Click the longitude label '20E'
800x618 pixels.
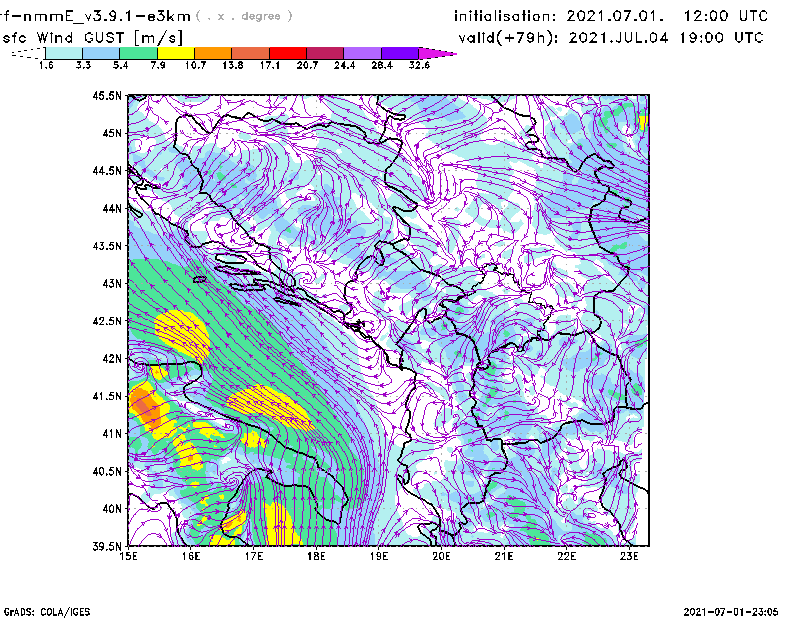point(441,556)
